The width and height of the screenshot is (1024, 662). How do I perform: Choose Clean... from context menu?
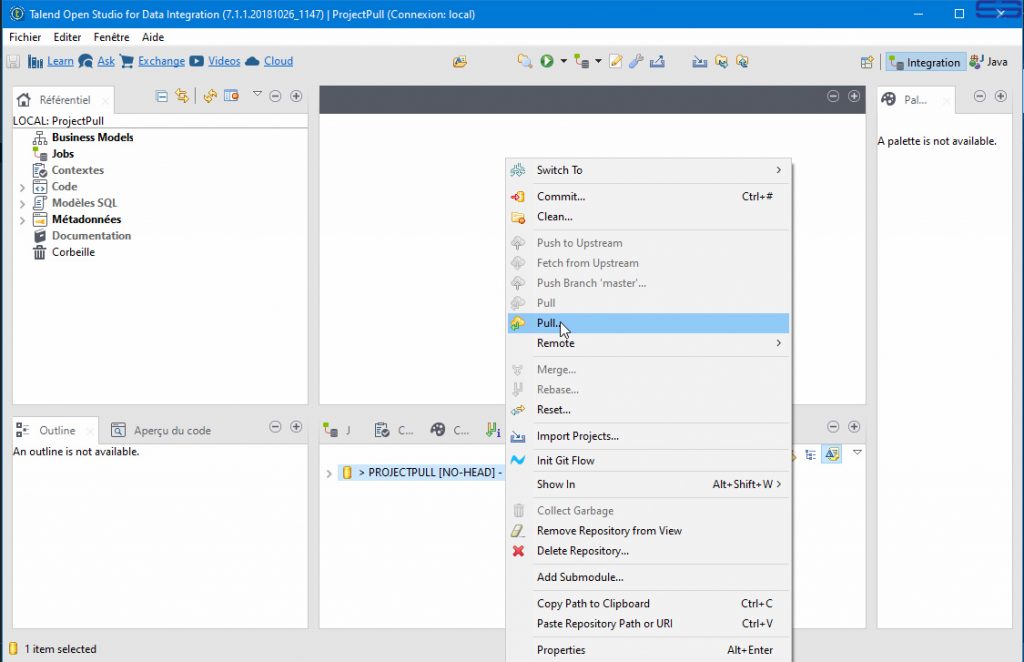pos(648,217)
